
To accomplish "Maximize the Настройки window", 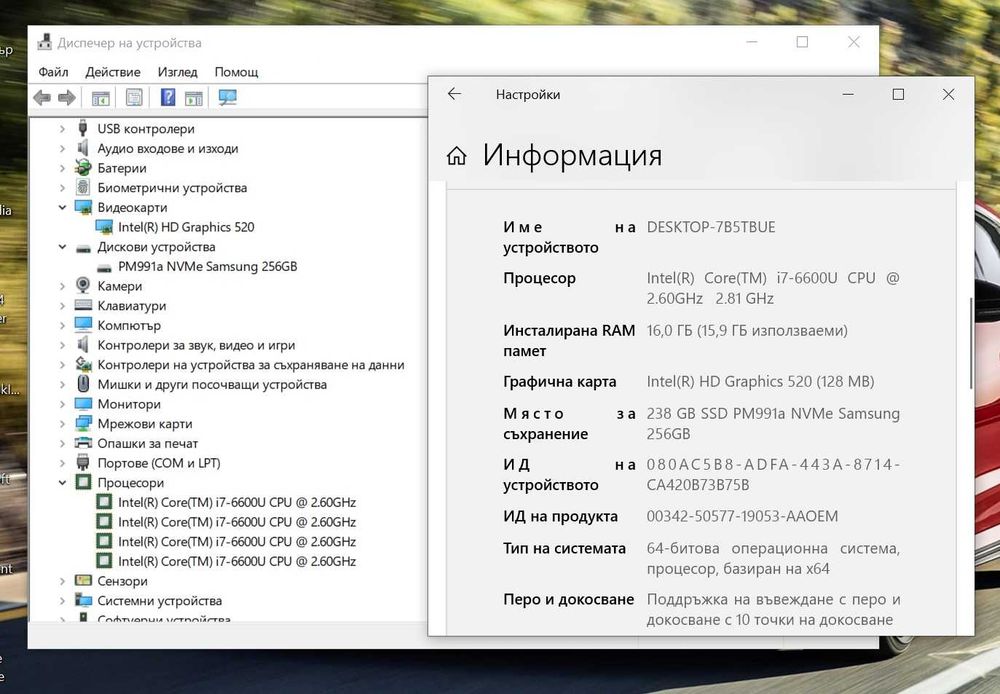I will coord(898,94).
